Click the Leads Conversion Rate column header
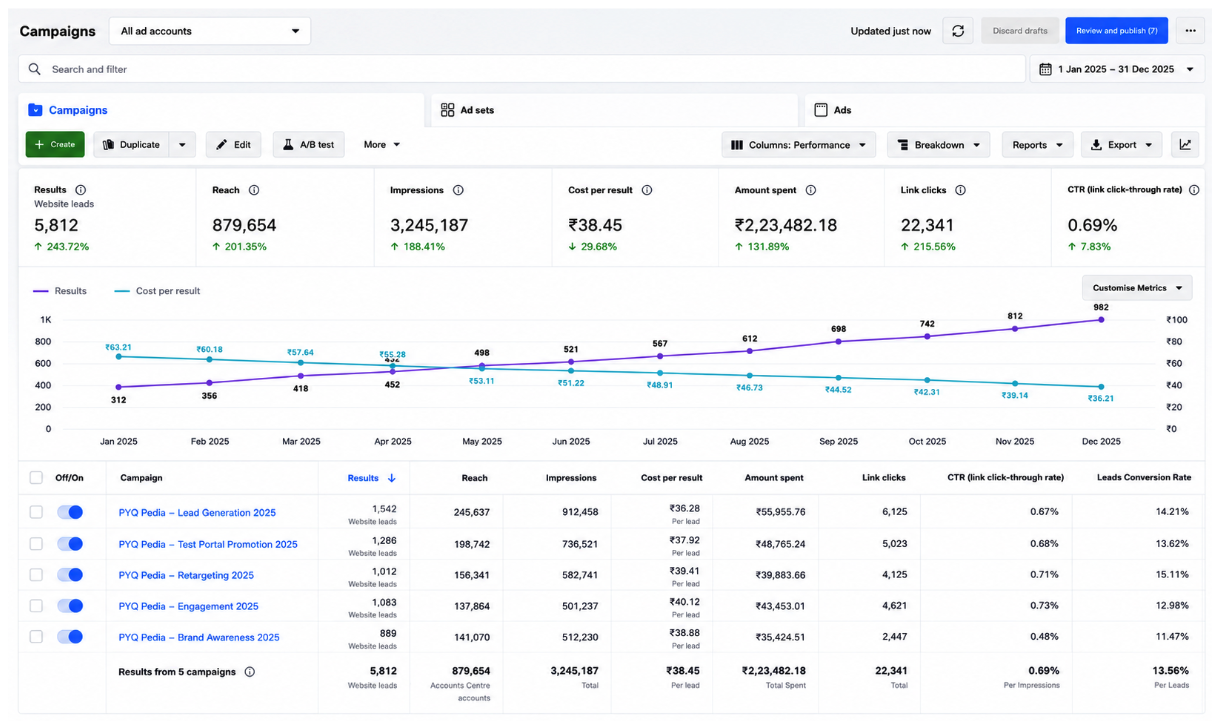 pos(1144,478)
